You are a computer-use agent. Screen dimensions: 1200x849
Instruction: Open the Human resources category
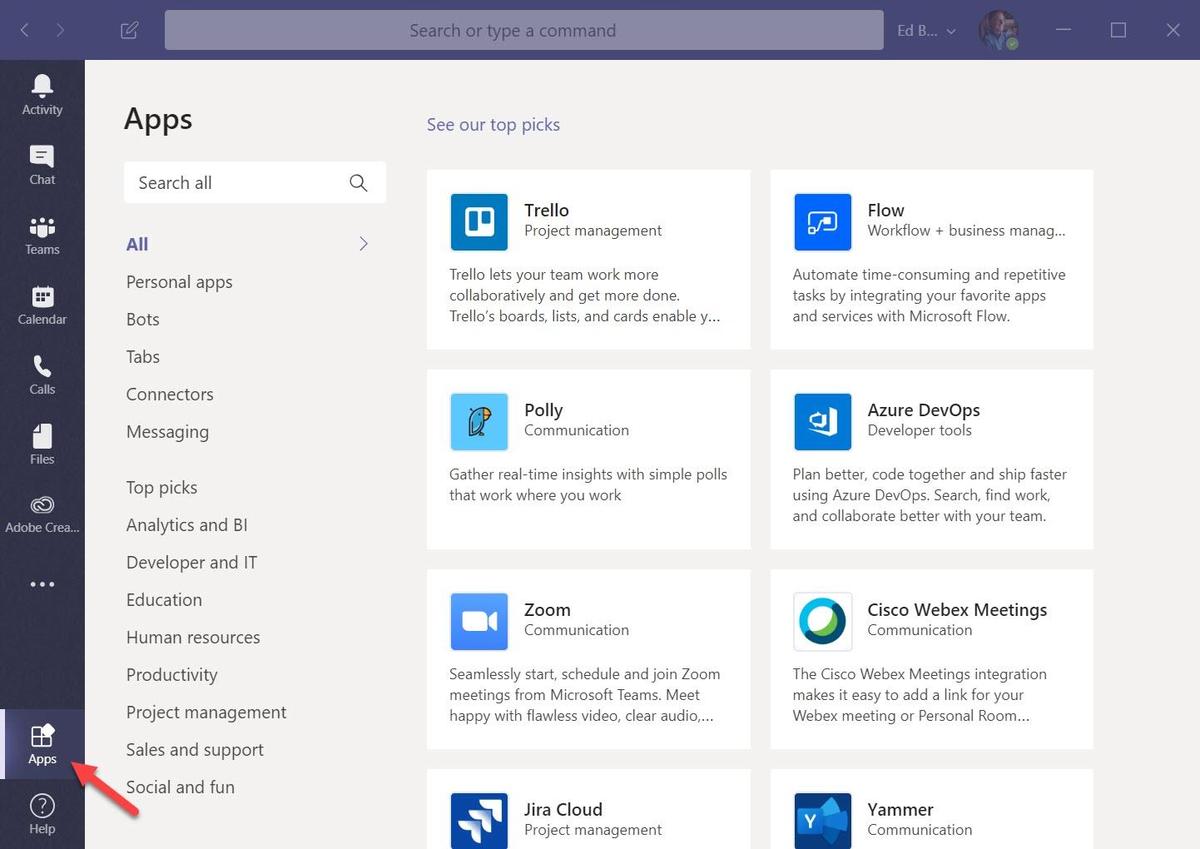[x=193, y=638]
